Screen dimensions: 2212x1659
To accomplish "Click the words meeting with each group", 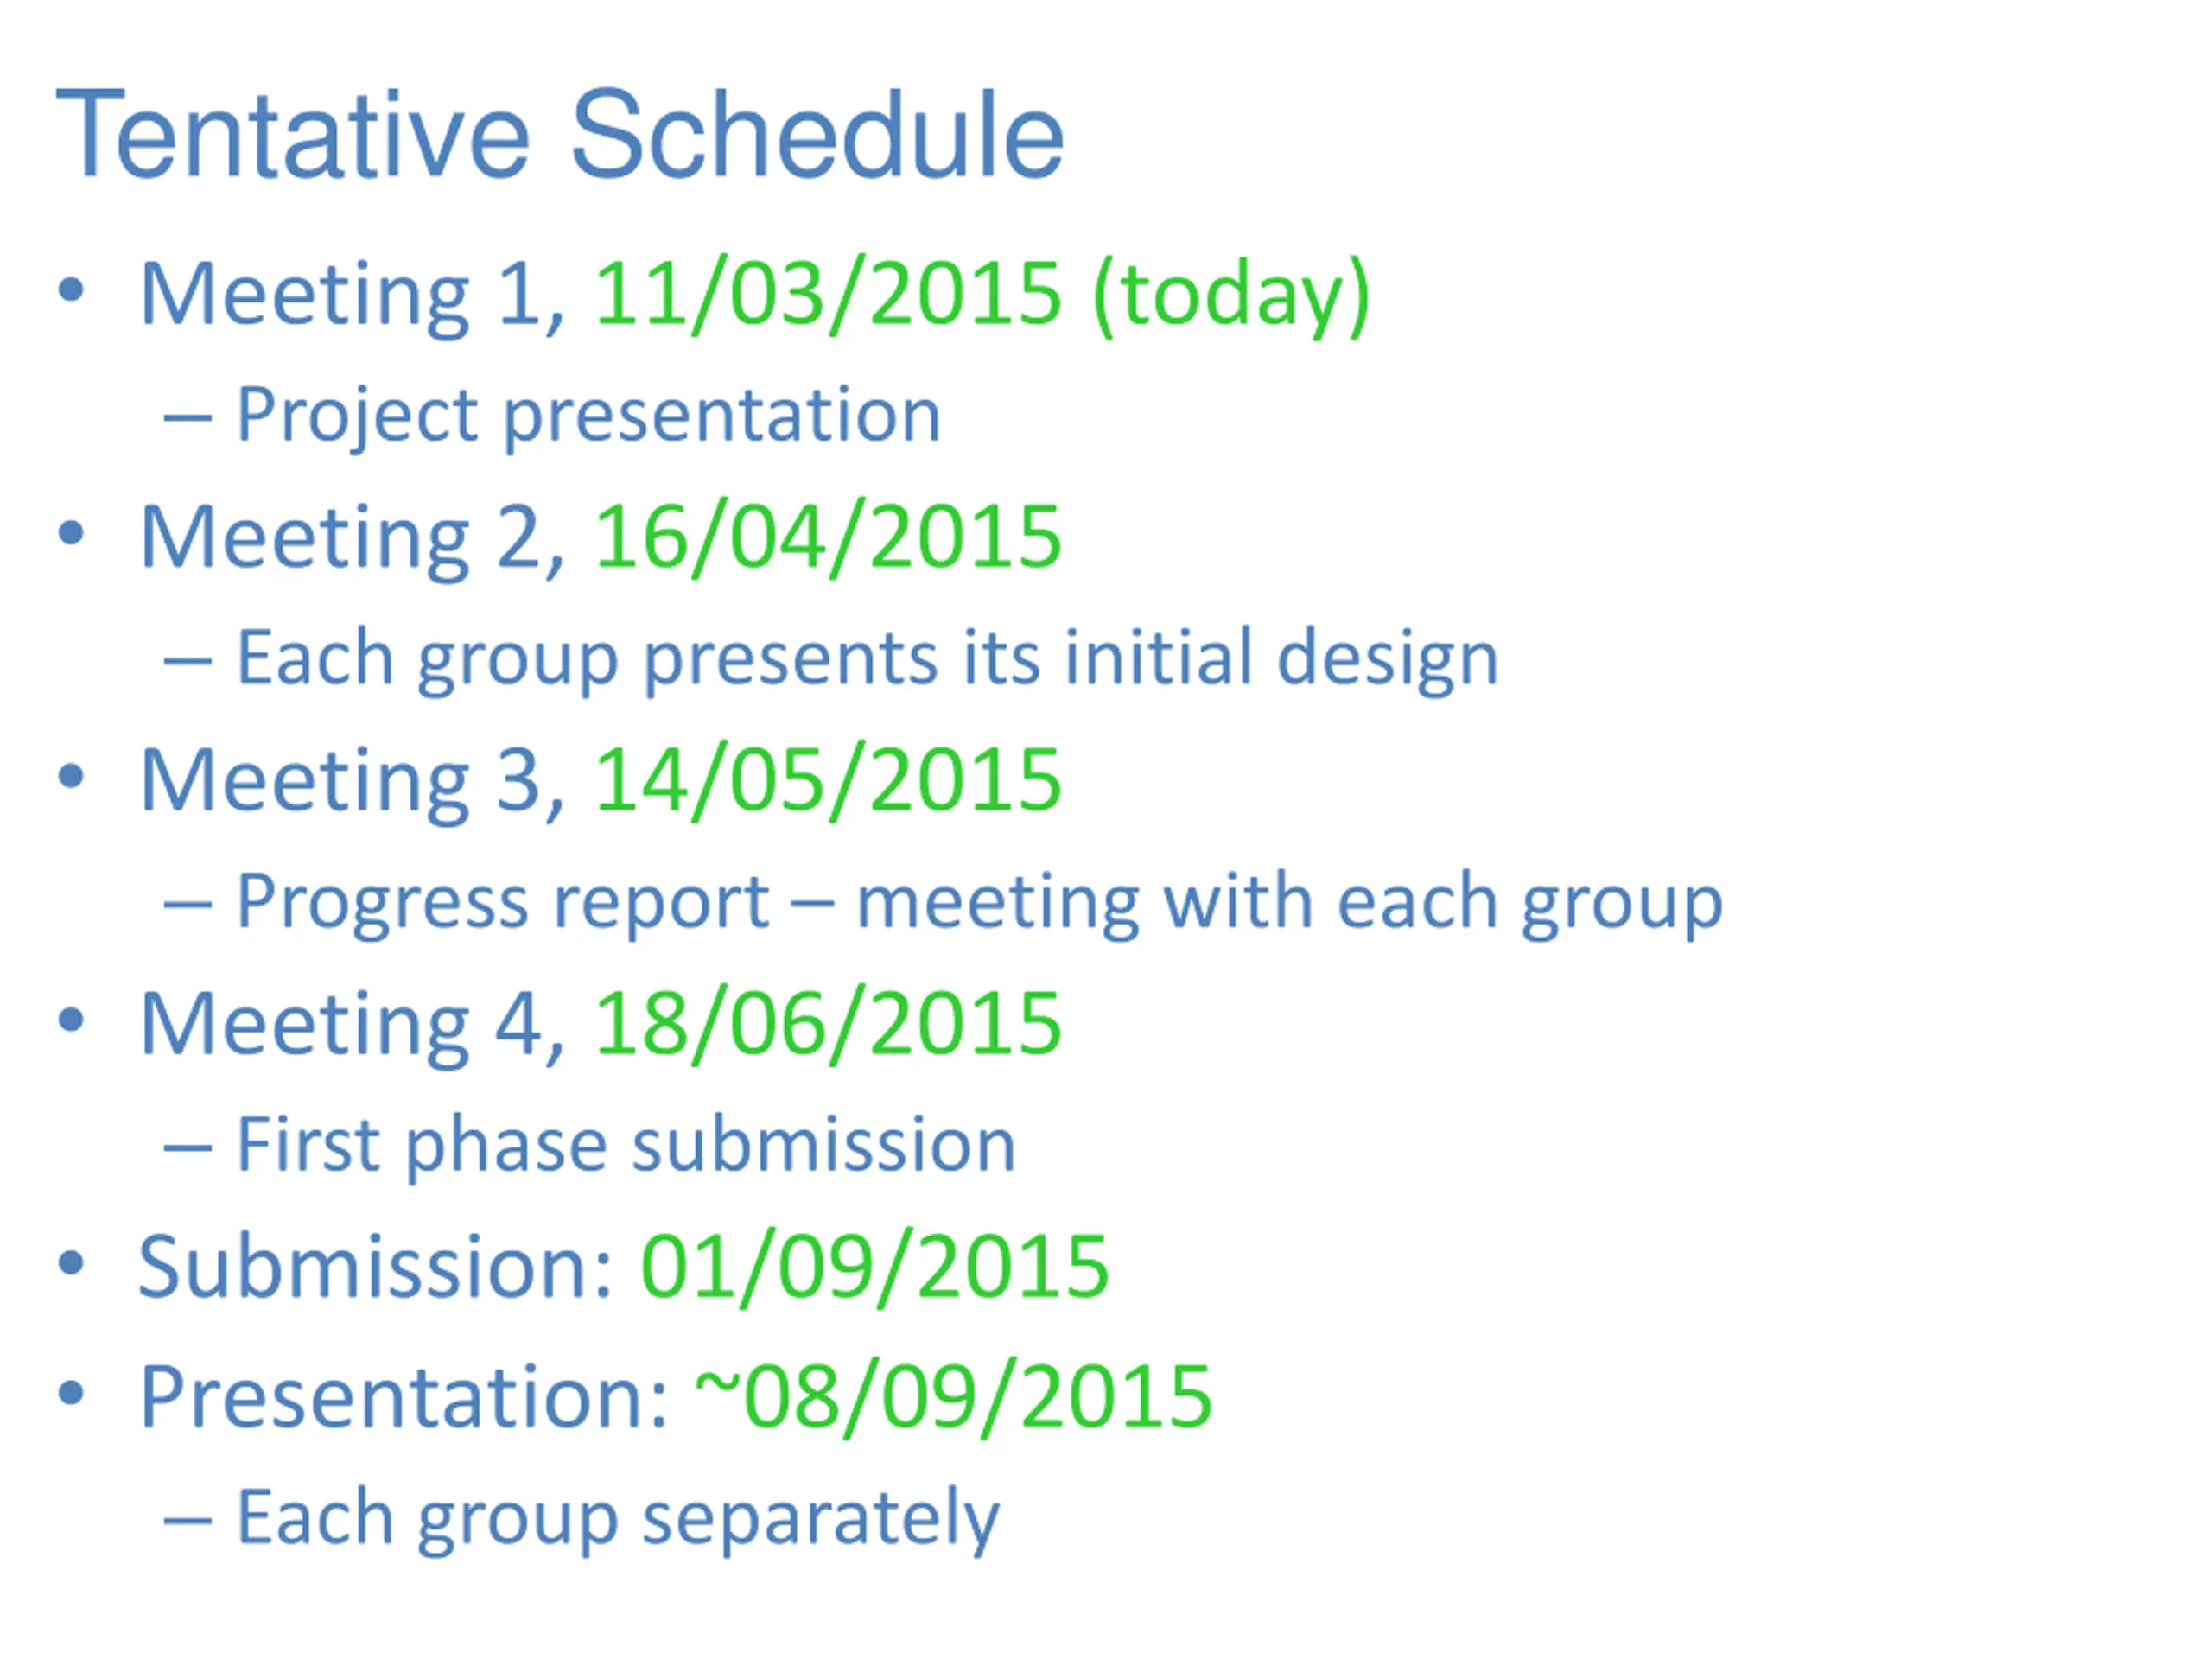I will pos(1289,904).
